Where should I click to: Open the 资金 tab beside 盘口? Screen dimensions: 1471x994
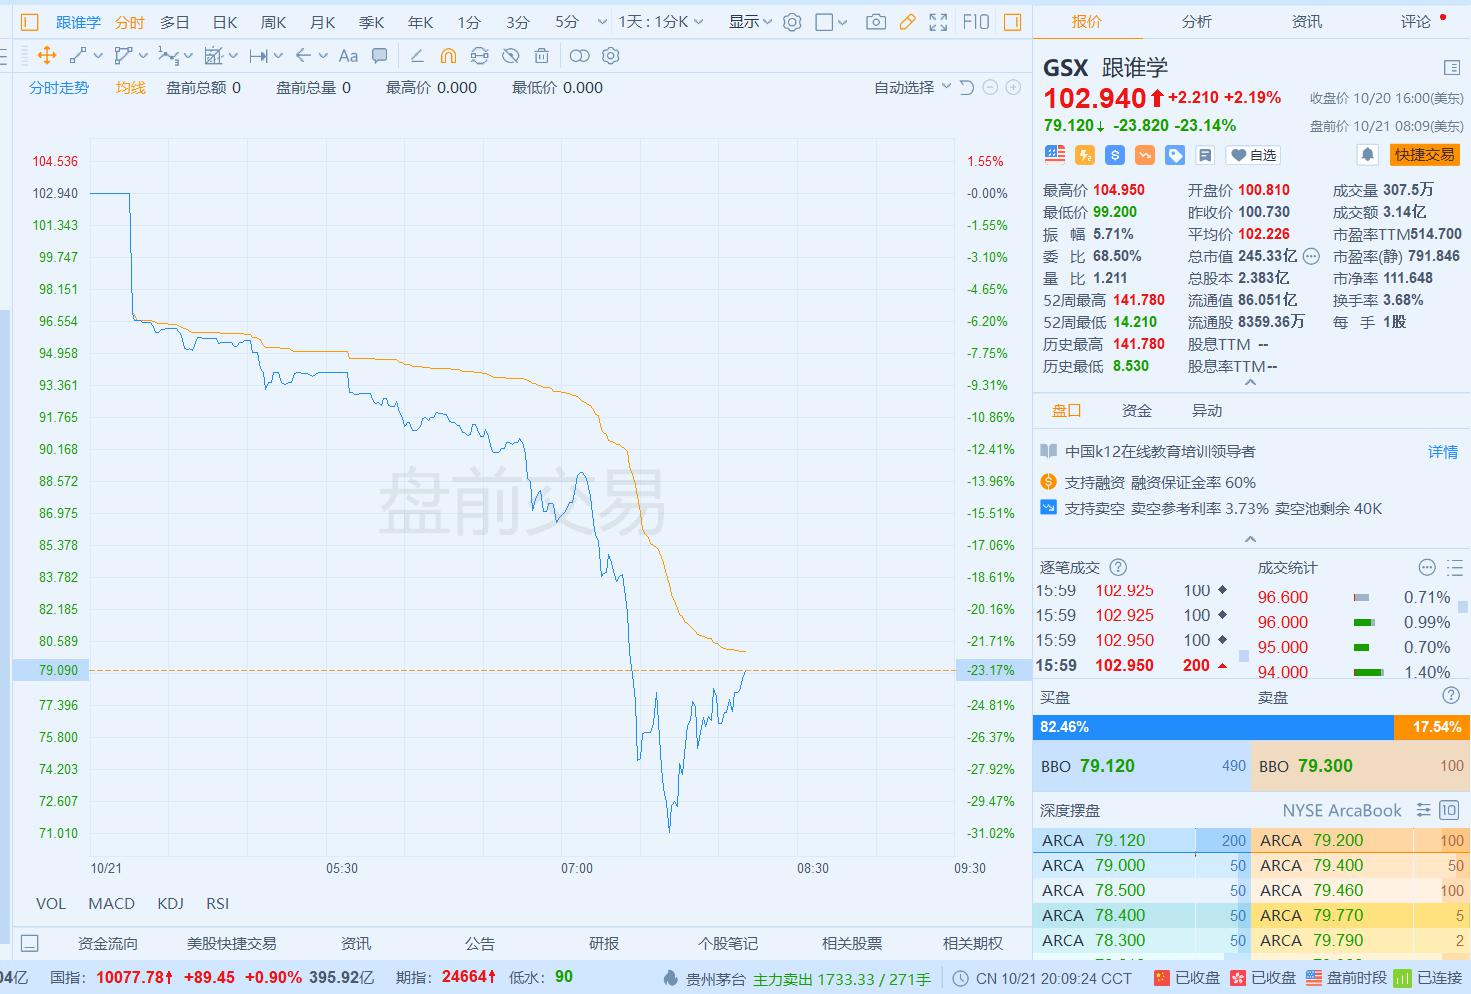[1137, 410]
